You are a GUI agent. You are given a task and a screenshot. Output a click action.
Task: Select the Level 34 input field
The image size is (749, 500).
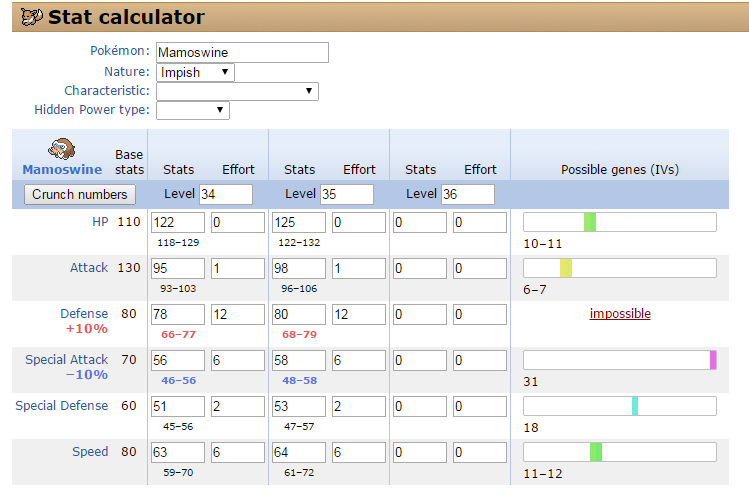226,194
